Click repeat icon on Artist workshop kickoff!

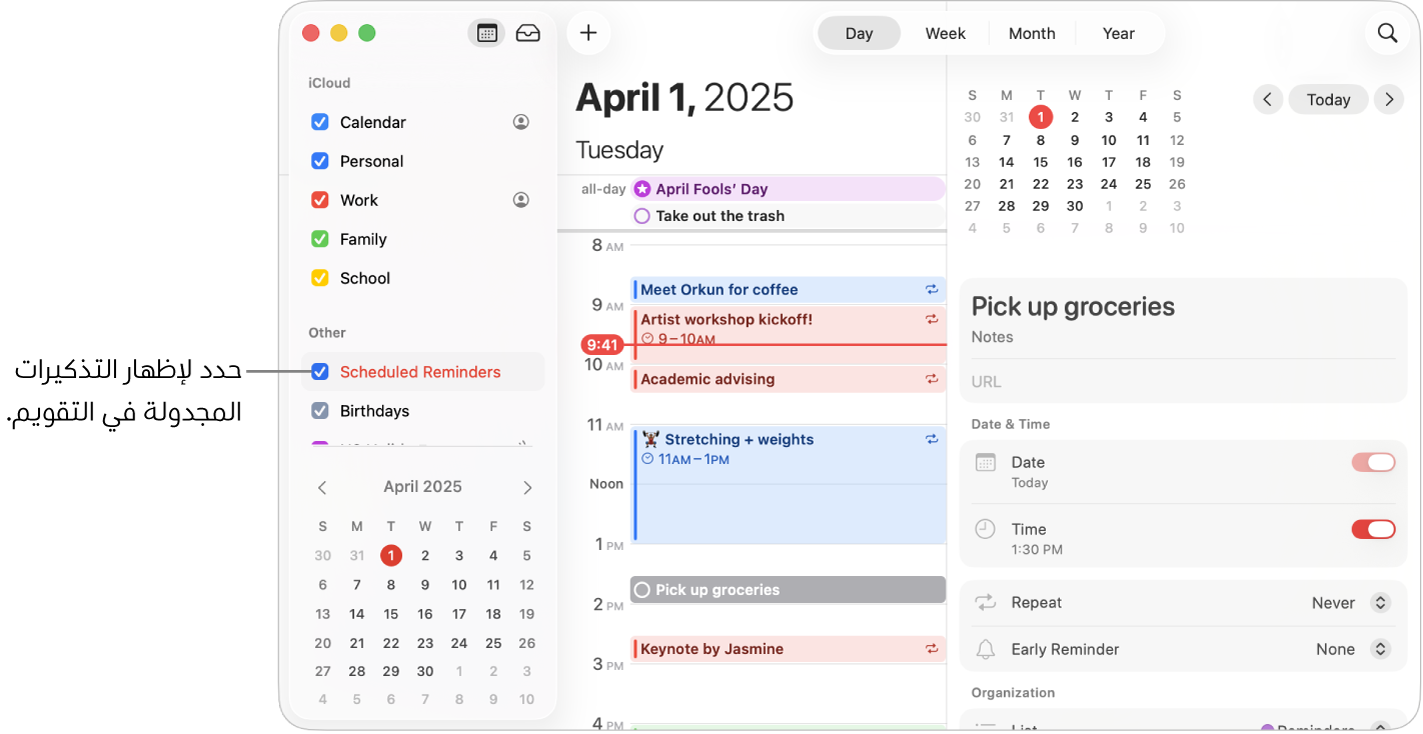pyautogui.click(x=932, y=319)
